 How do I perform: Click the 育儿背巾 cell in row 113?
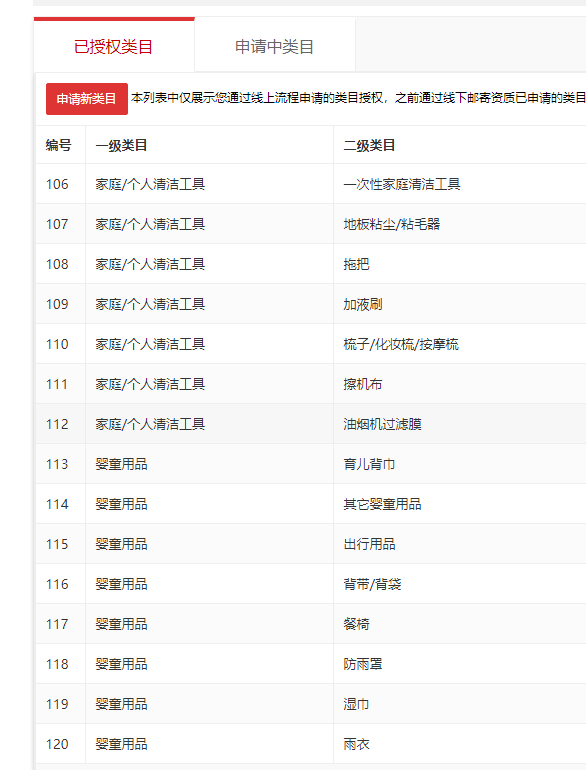coord(369,464)
